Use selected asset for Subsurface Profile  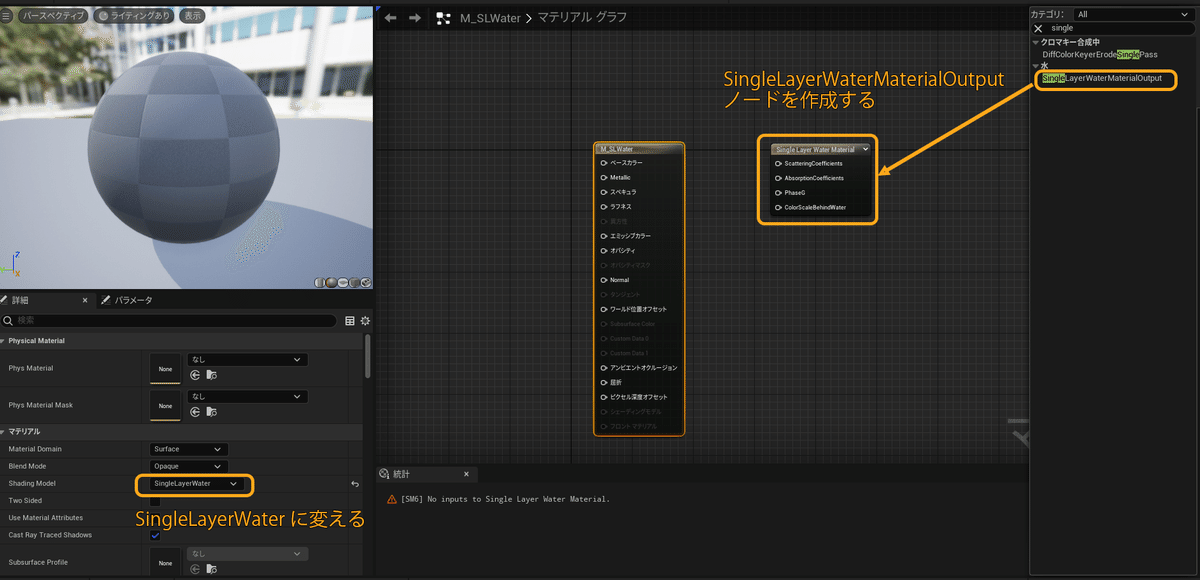pos(195,569)
